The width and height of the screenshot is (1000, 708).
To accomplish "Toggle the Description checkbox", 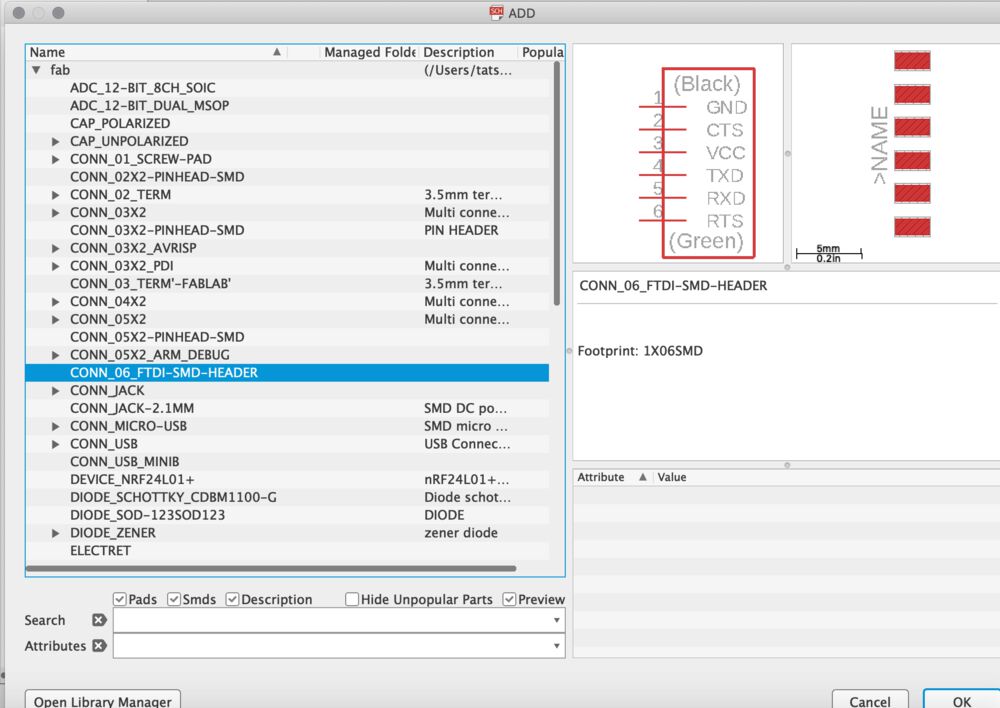I will tap(232, 600).
